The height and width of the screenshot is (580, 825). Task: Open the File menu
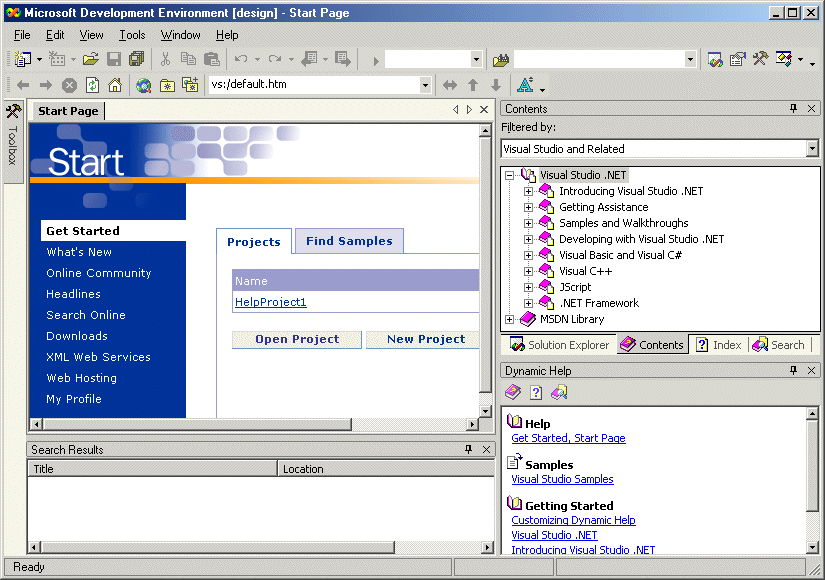pyautogui.click(x=22, y=35)
